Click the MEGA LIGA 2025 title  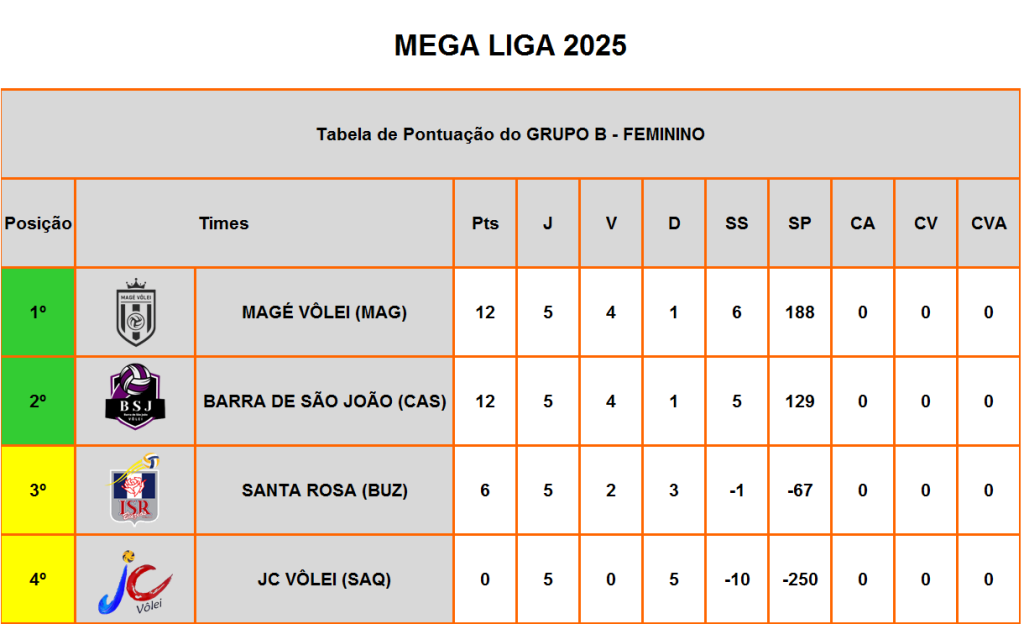click(510, 46)
